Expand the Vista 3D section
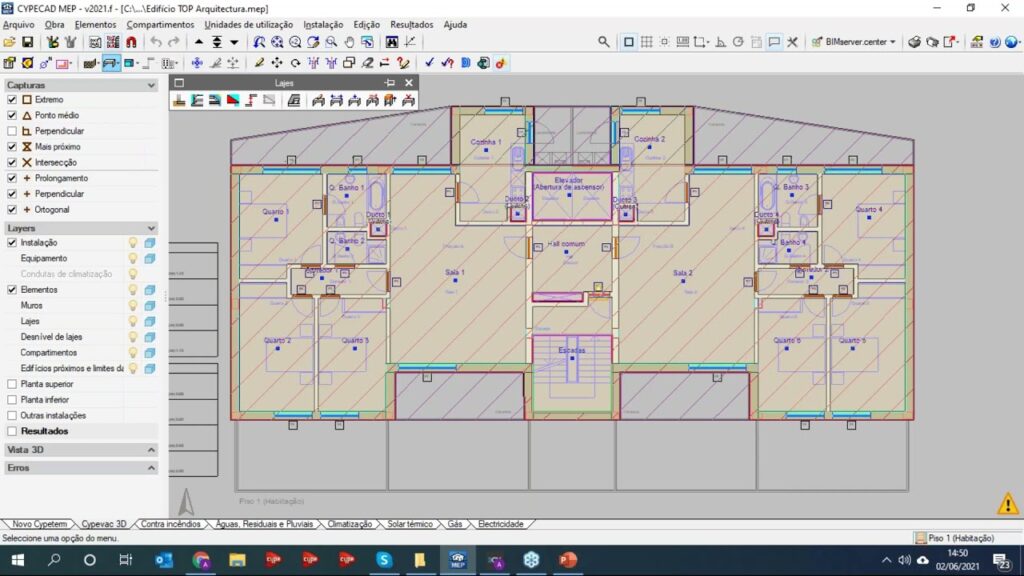The width and height of the screenshot is (1024, 576). [152, 450]
